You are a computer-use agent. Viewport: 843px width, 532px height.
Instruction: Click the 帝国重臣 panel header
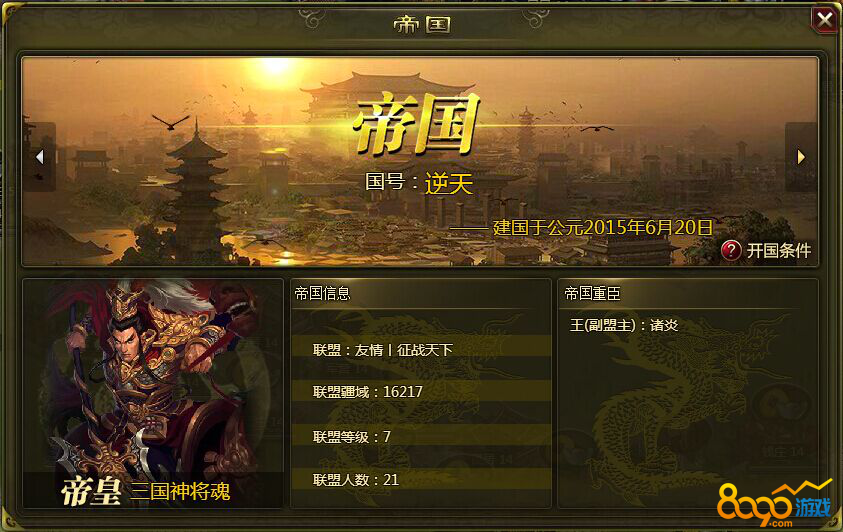[x=592, y=293]
